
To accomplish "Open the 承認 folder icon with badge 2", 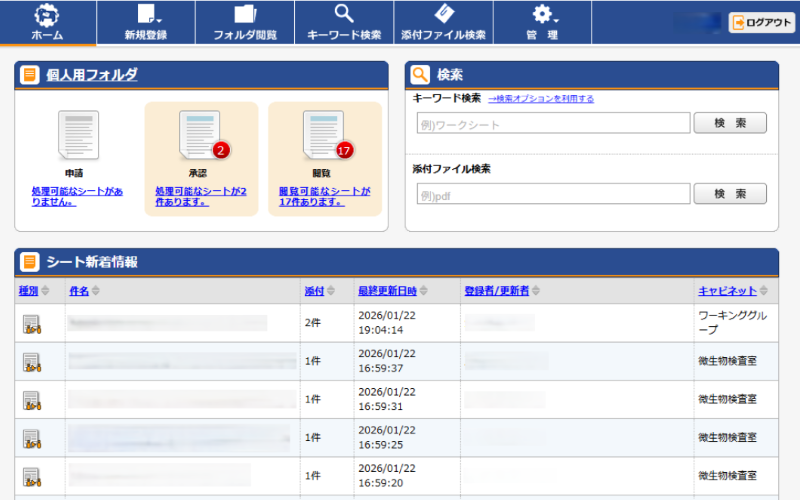I will (202, 136).
